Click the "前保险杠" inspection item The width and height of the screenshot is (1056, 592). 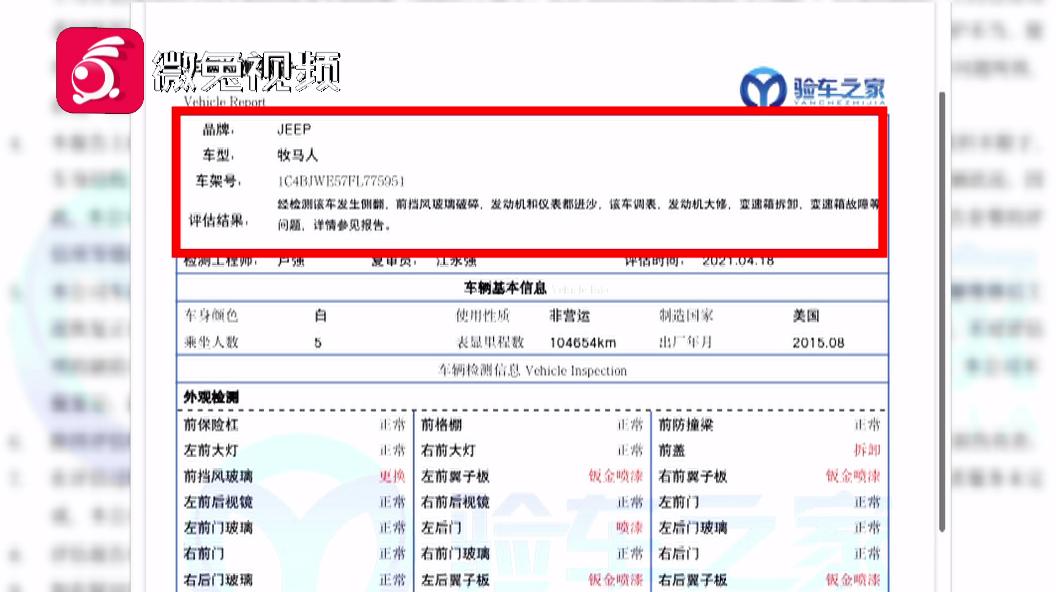tap(211, 425)
